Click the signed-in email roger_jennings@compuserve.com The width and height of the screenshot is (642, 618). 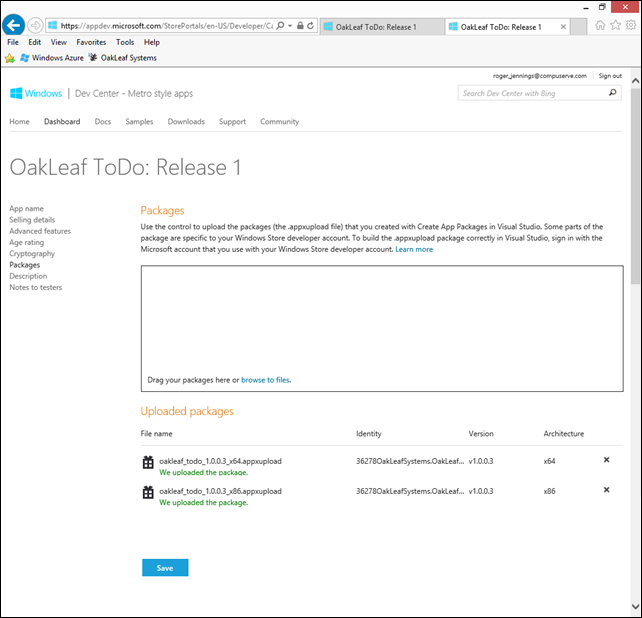coord(539,76)
